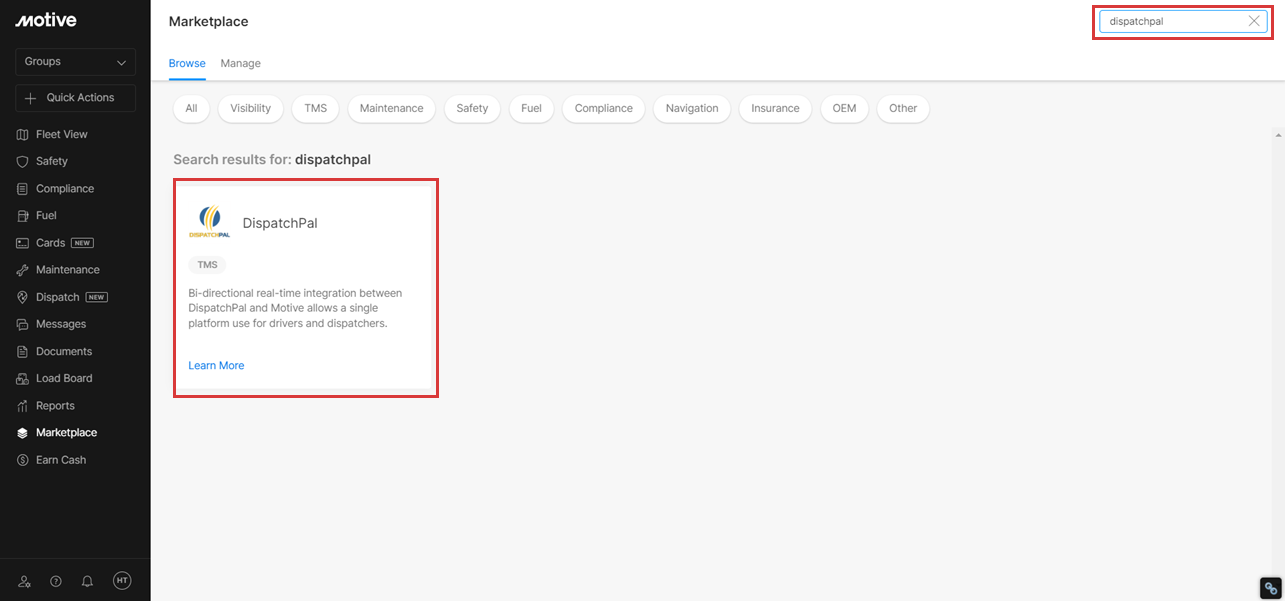Switch to the Browse tab
Screen dimensions: 1285x601
coord(187,63)
